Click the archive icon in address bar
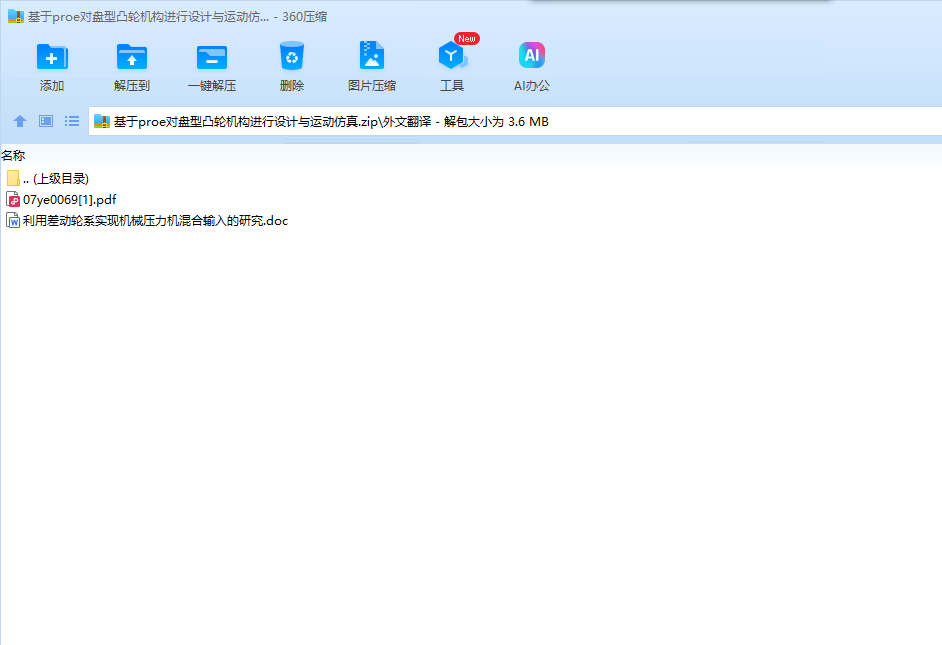This screenshot has width=942, height=645. (102, 121)
